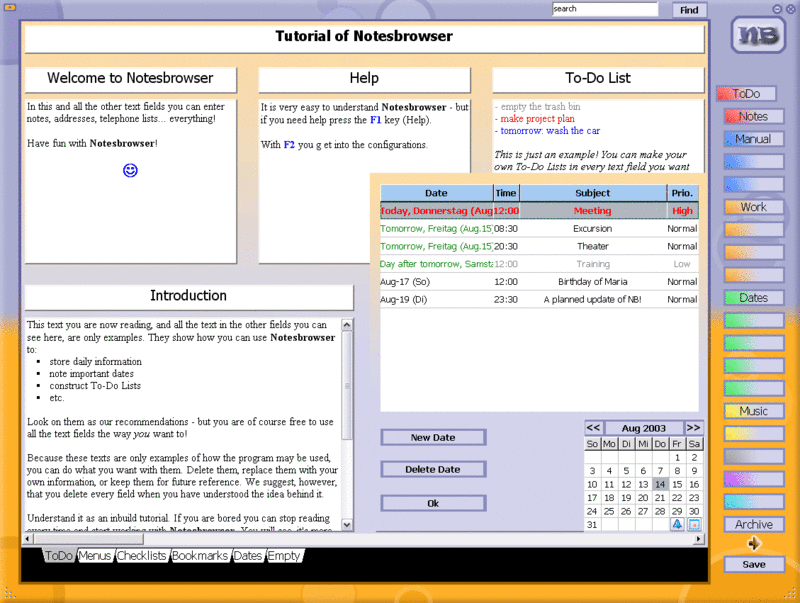
Task: Click the Introduction scrollbar down arrow
Action: point(347,525)
